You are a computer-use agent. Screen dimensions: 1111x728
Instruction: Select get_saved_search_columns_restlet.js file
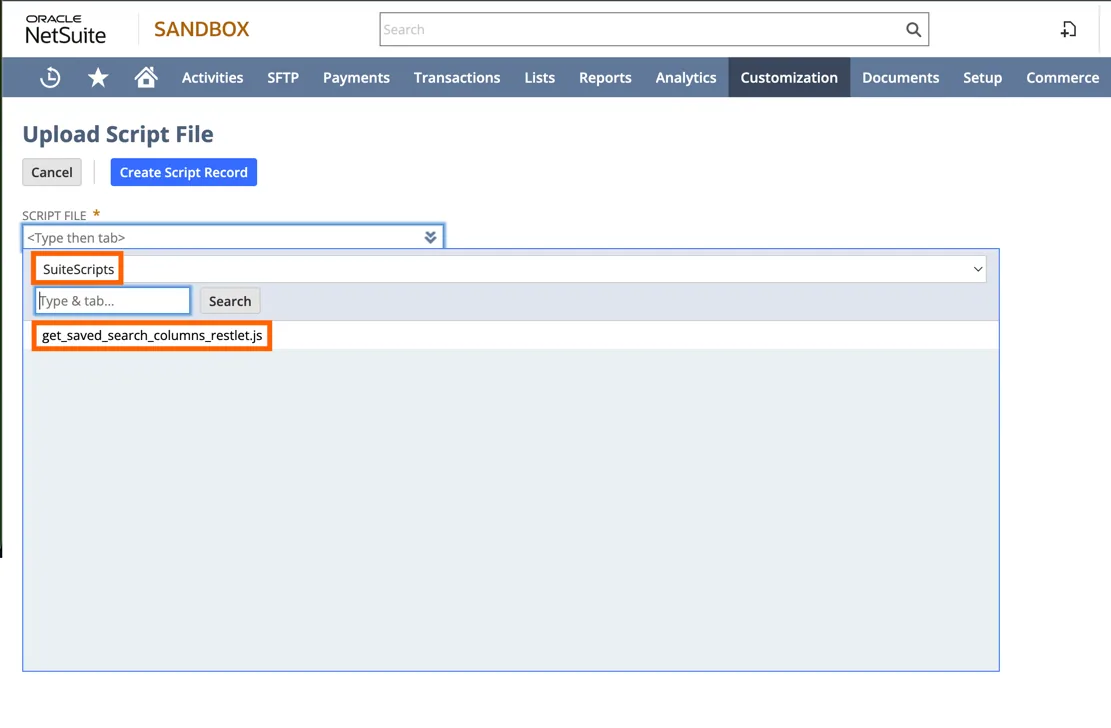click(152, 335)
